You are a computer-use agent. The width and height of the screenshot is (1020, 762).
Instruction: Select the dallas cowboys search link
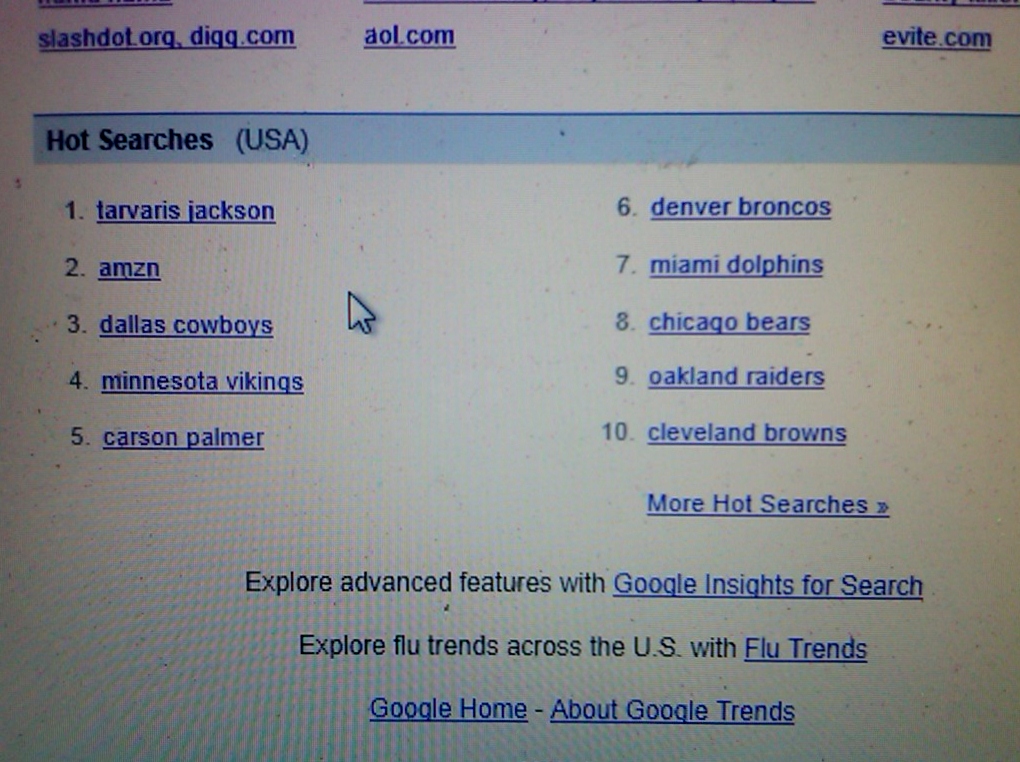point(186,325)
